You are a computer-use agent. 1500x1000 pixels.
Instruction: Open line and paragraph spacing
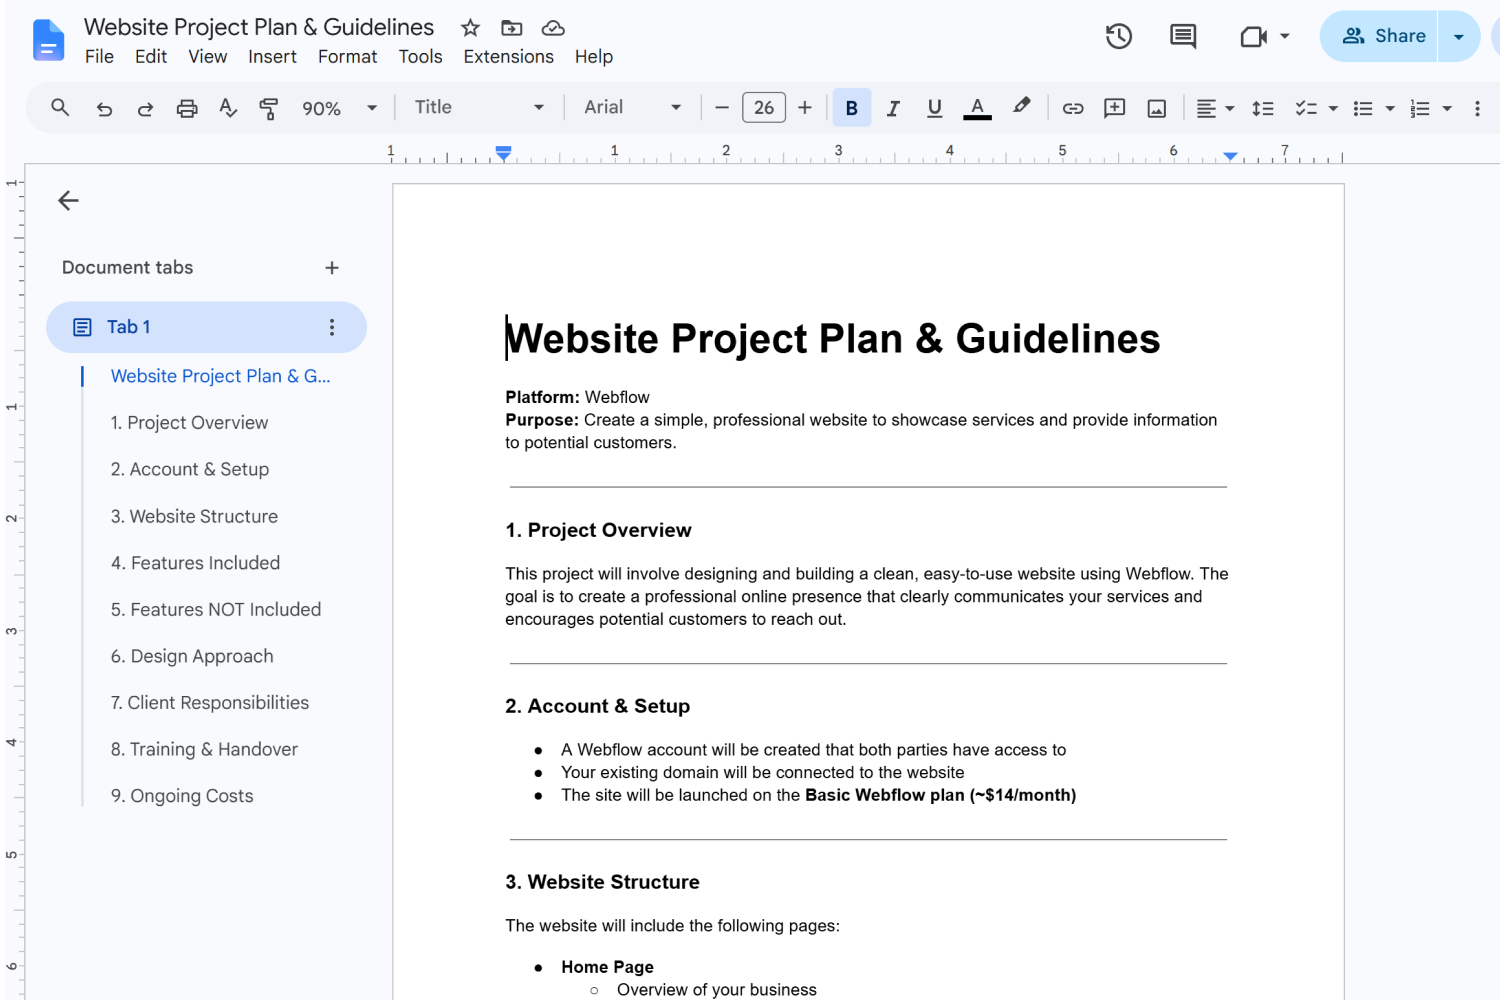(1263, 108)
